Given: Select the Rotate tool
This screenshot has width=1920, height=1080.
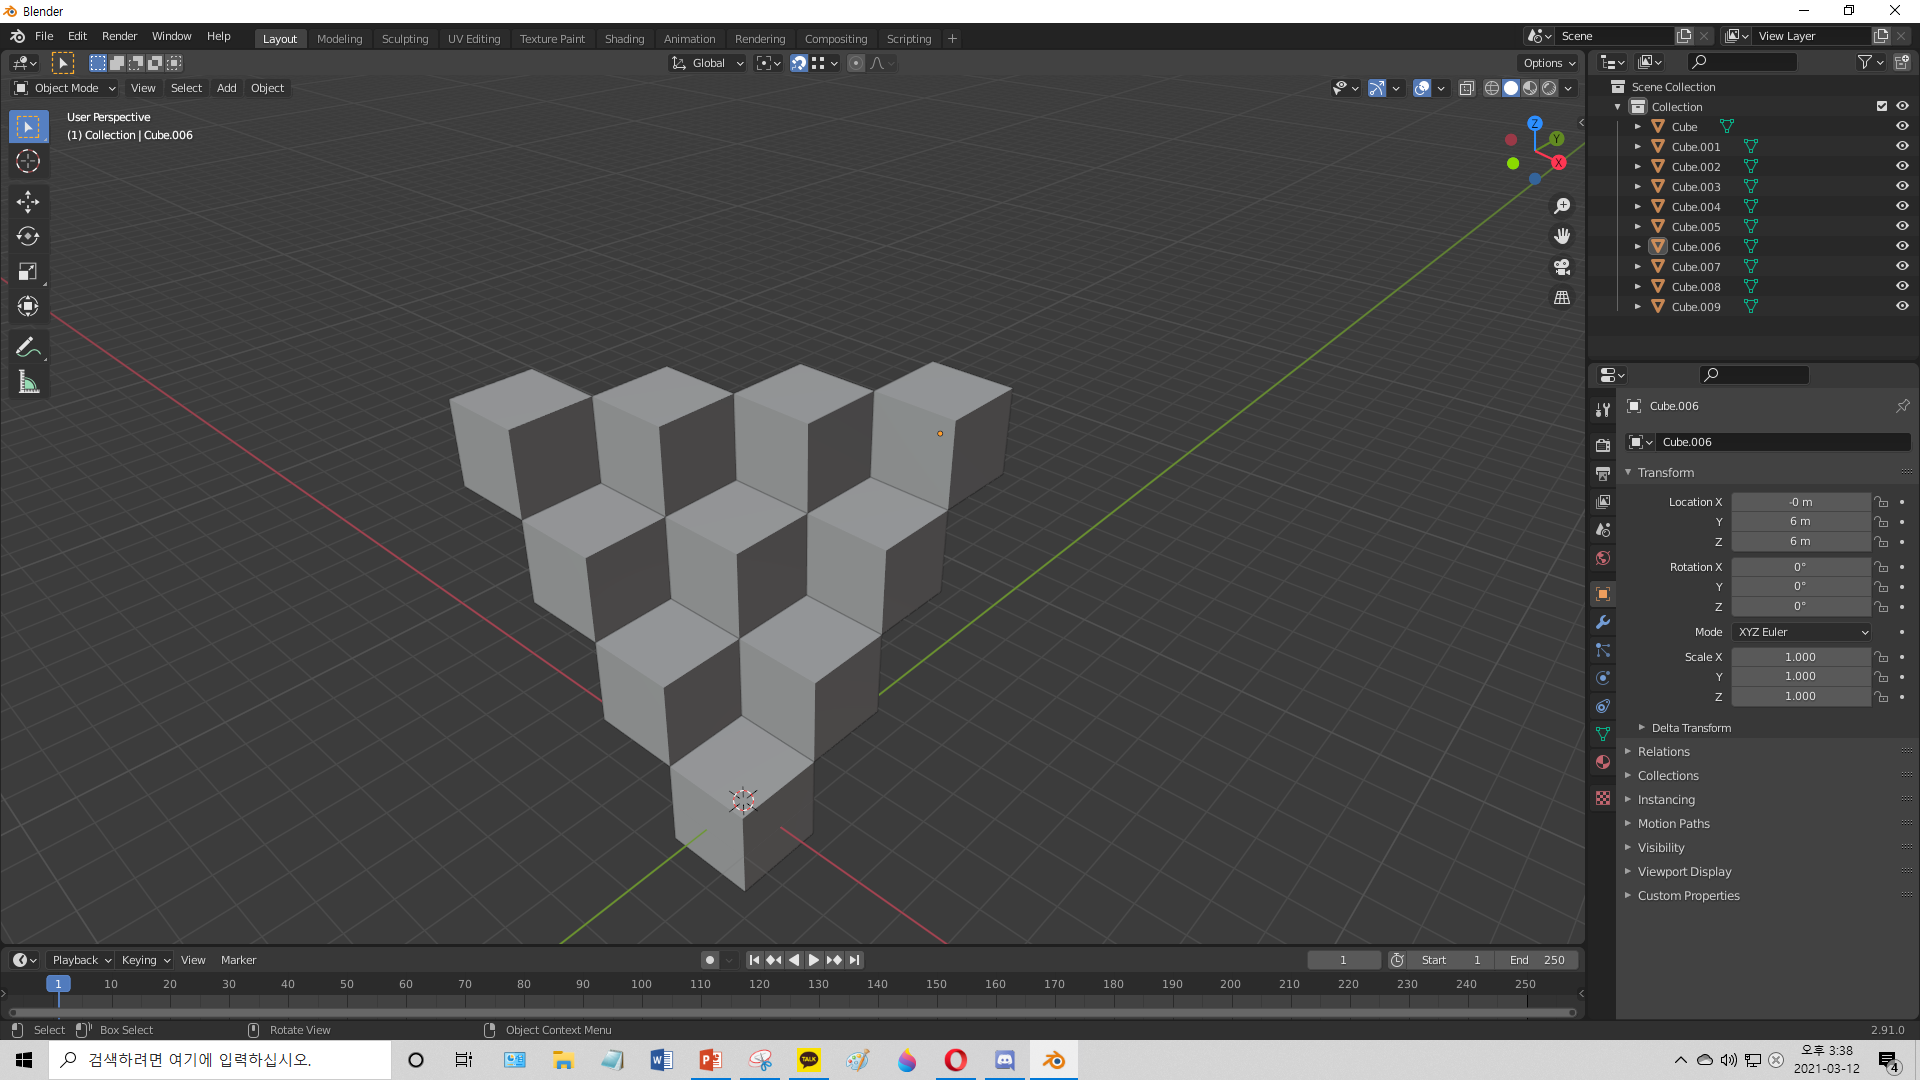Looking at the screenshot, I should (28, 236).
